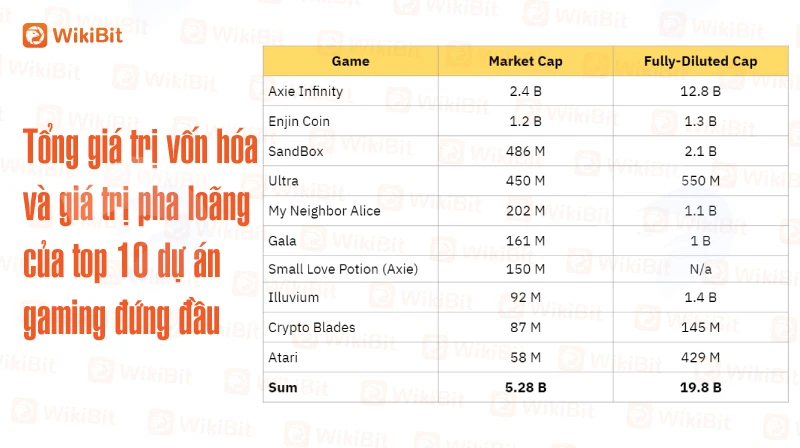This screenshot has height=448, width=800.
Task: Select the Game column header
Action: pos(351,61)
